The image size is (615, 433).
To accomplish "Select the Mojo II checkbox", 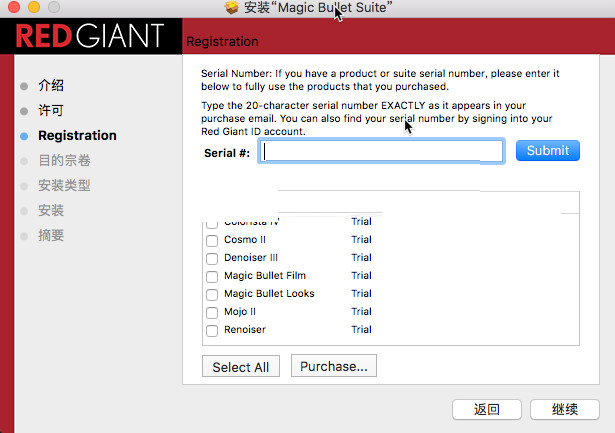I will point(212,312).
